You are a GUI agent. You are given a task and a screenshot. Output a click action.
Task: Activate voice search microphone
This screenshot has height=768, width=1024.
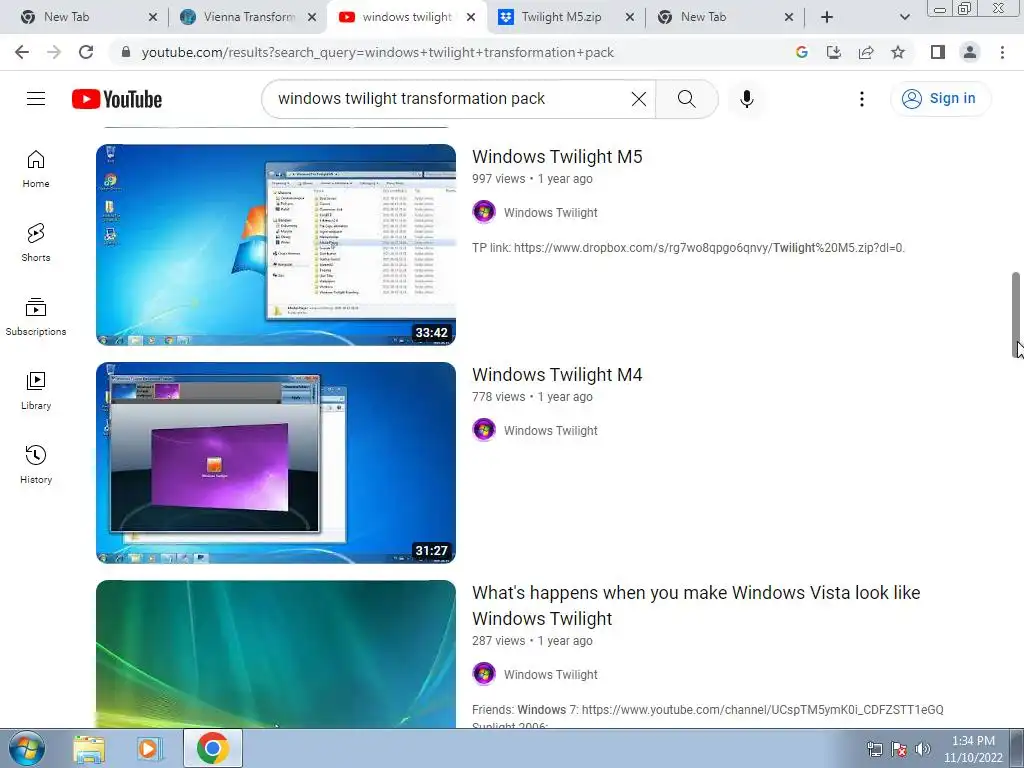tap(746, 99)
